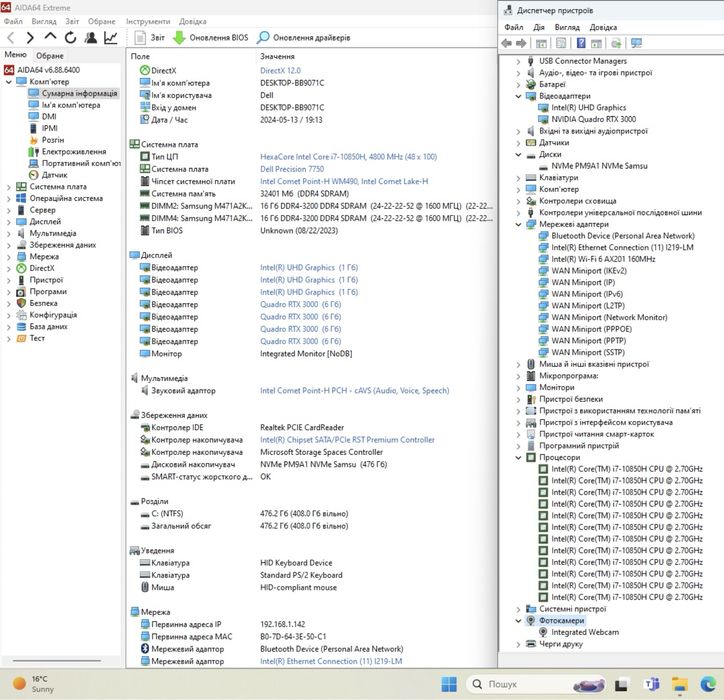Click the Оновлення драйверів button

(x=304, y=37)
